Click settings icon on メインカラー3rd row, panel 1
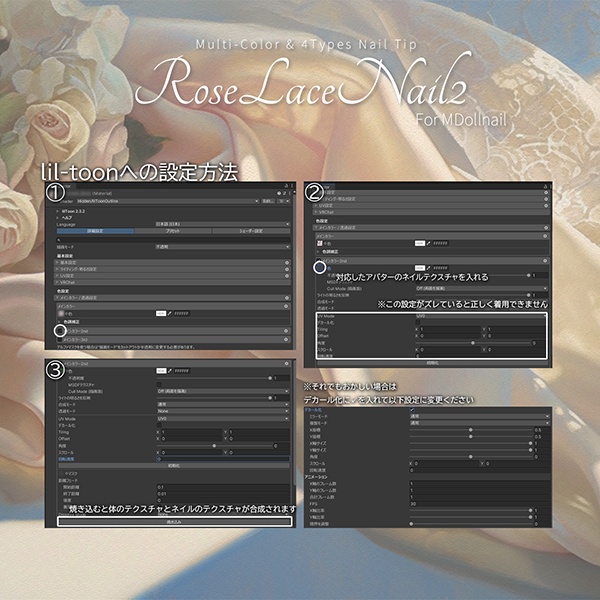The height and width of the screenshot is (600, 600). click(286, 339)
